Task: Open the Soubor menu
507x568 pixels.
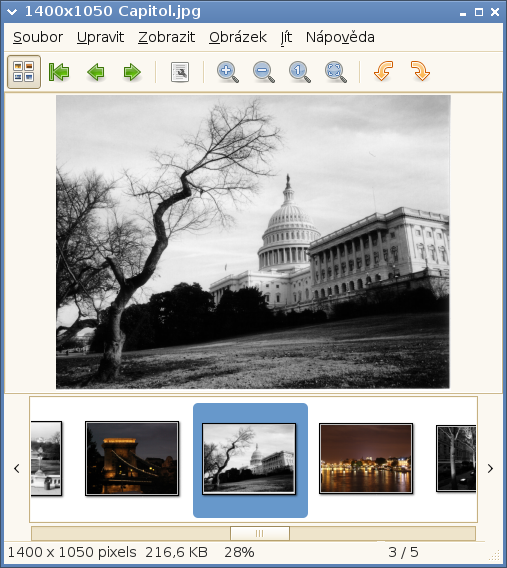Action: 38,37
